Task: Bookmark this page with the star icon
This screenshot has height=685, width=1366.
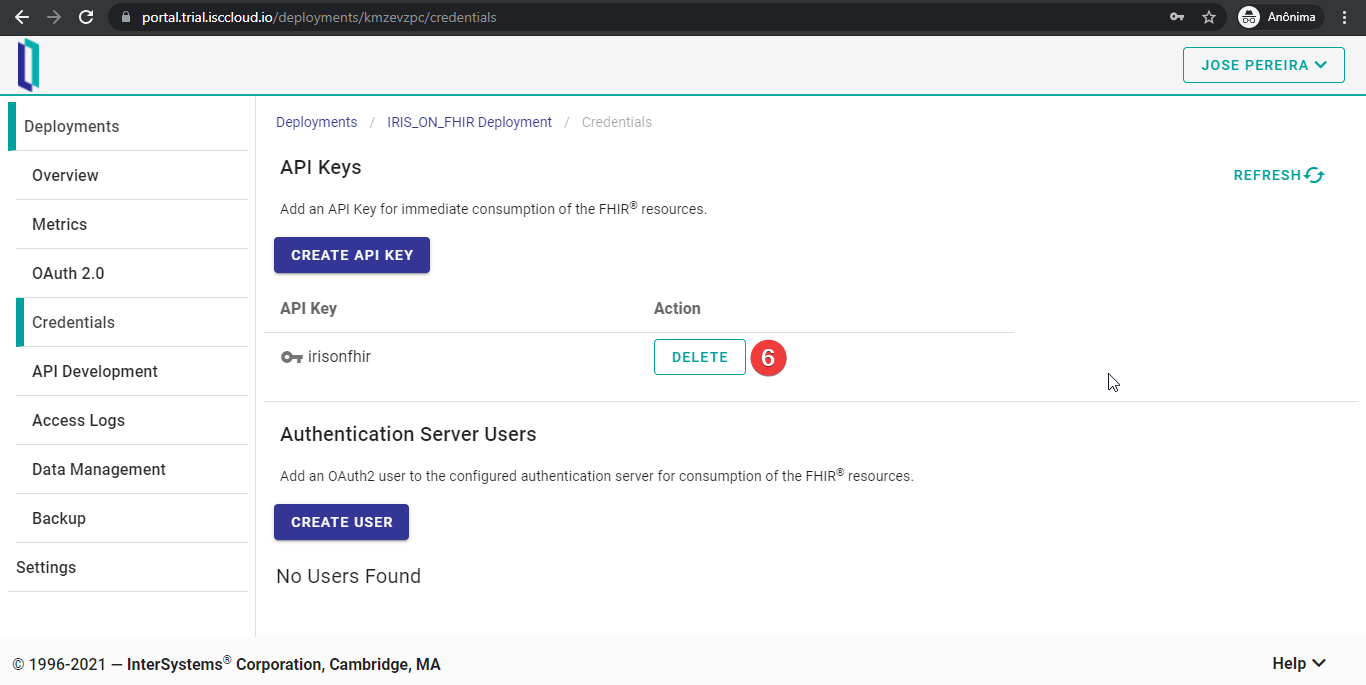Action: click(x=1209, y=17)
